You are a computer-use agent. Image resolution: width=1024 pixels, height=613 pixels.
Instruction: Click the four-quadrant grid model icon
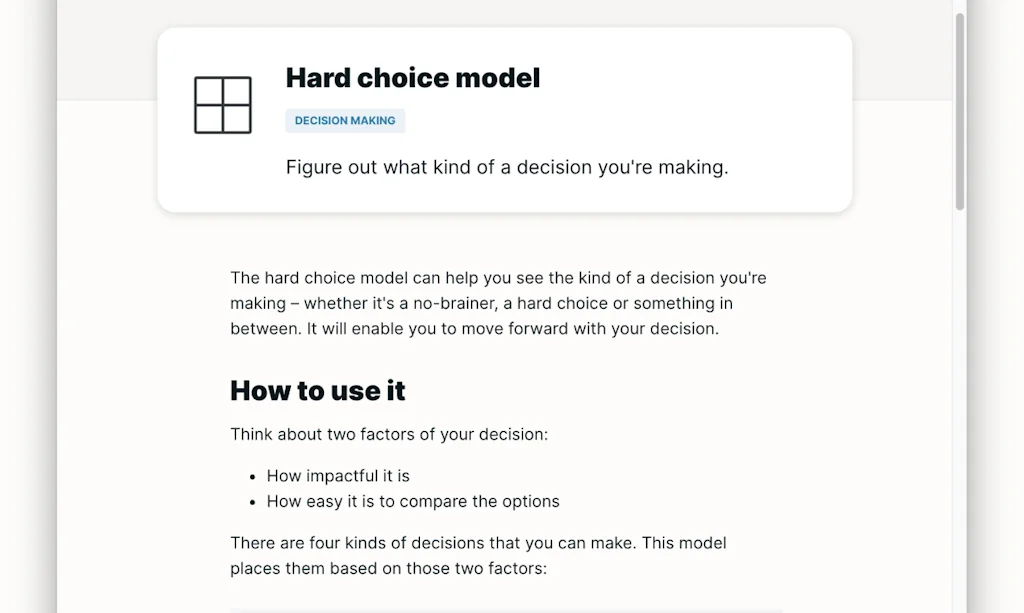[221, 103]
